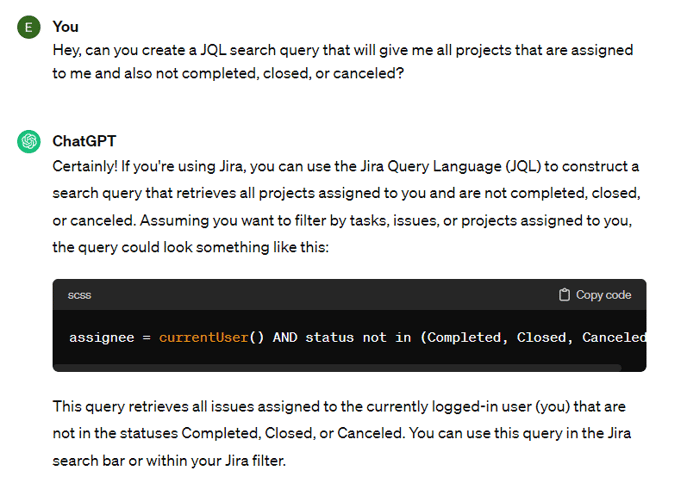Click 'Closed,' inside the code block
The height and width of the screenshot is (483, 687).
[545, 337]
